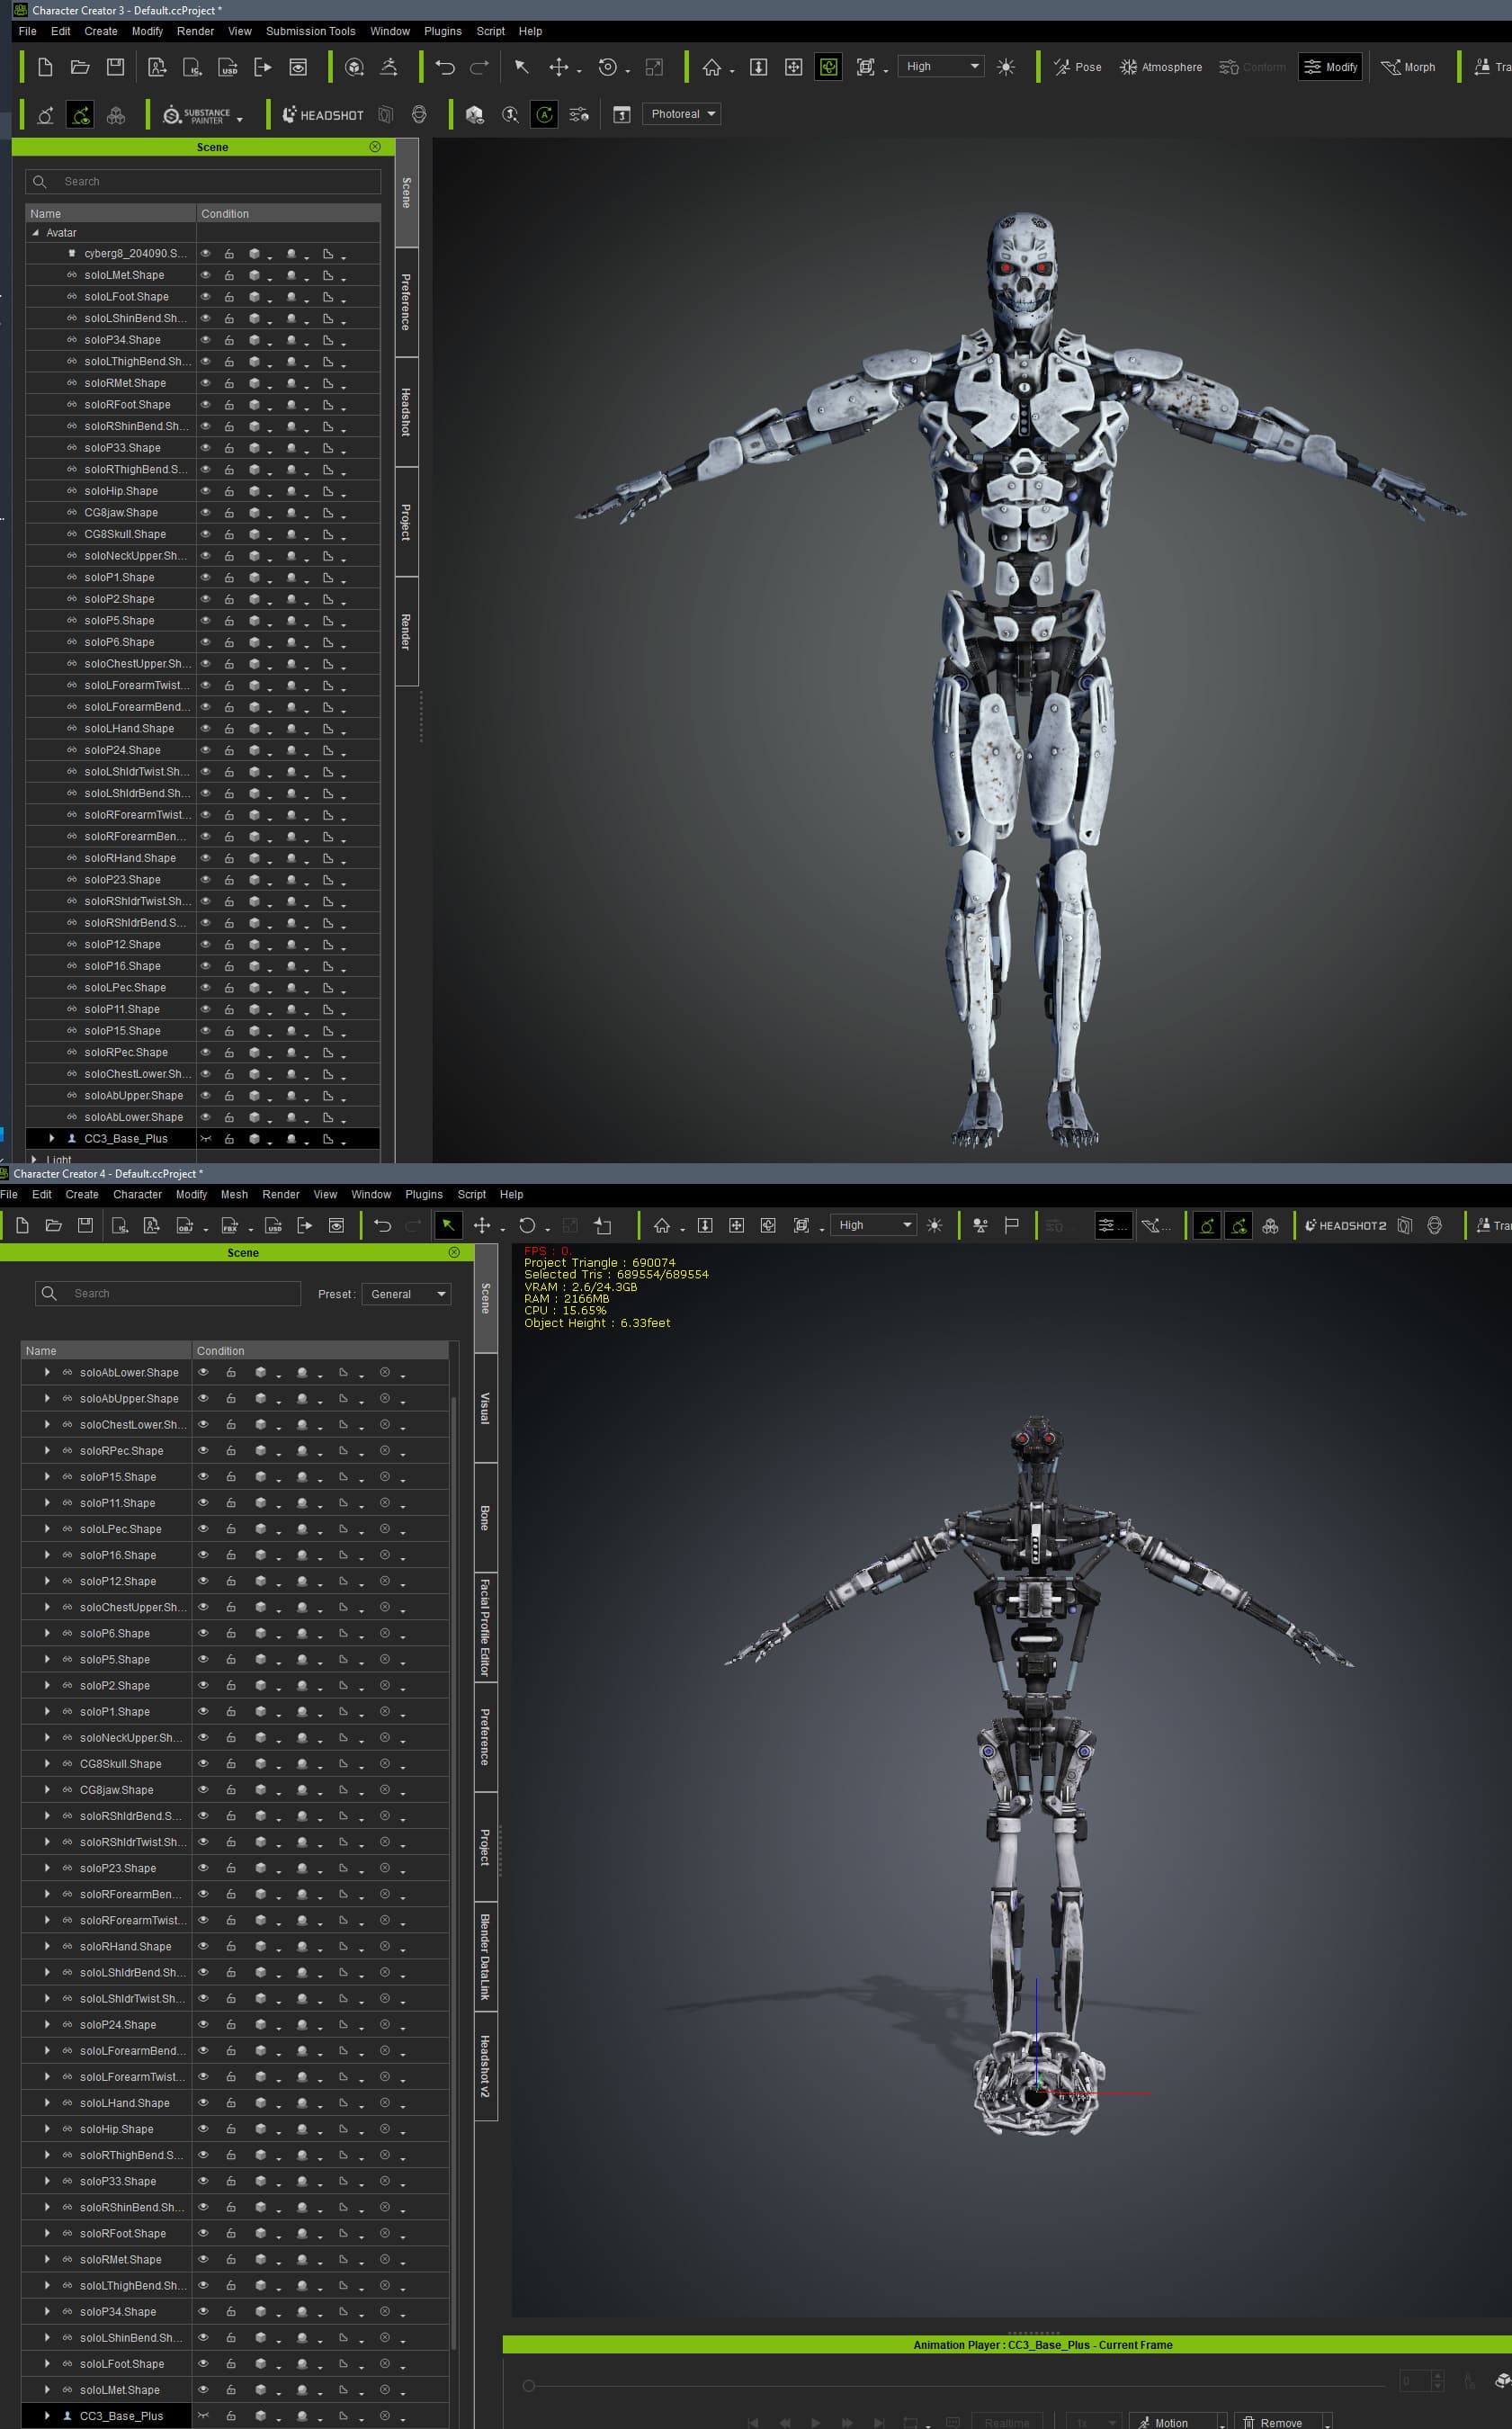Open the Photoreal shader dropdown
This screenshot has height=2429, width=1512.
click(x=681, y=114)
